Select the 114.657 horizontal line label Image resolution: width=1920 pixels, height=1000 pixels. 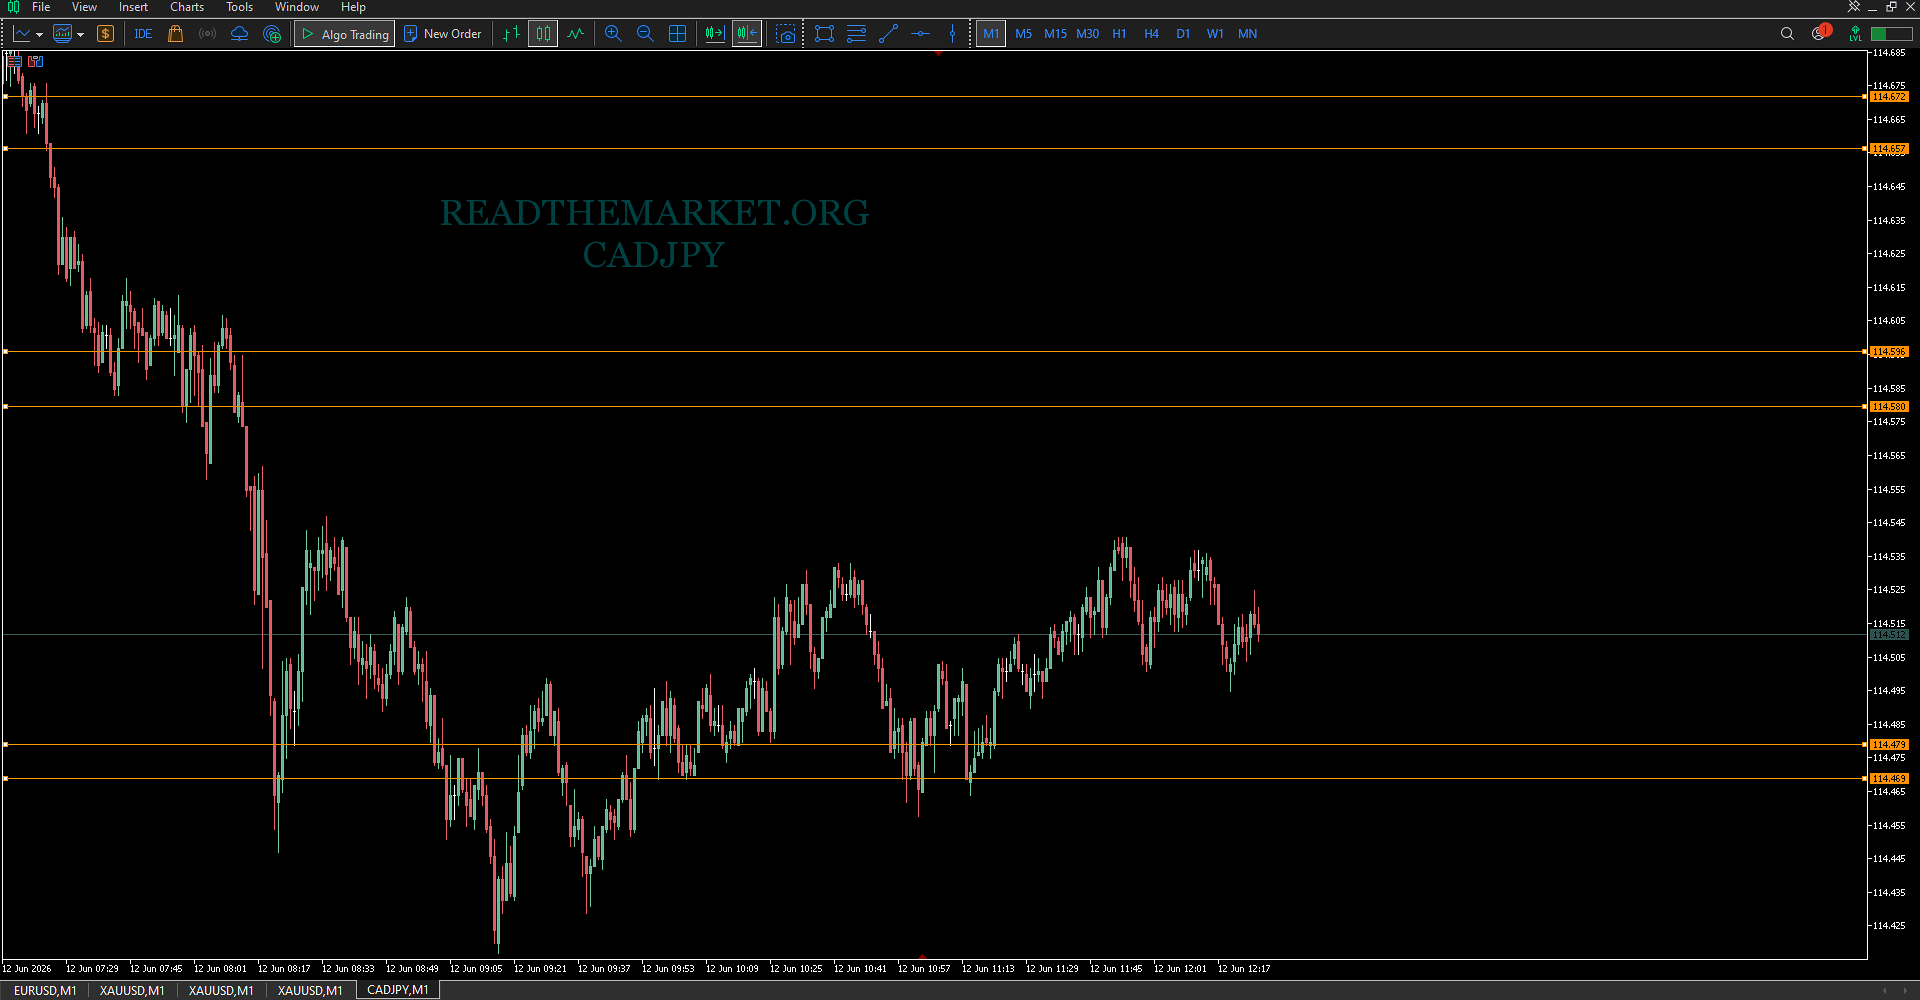[1889, 149]
